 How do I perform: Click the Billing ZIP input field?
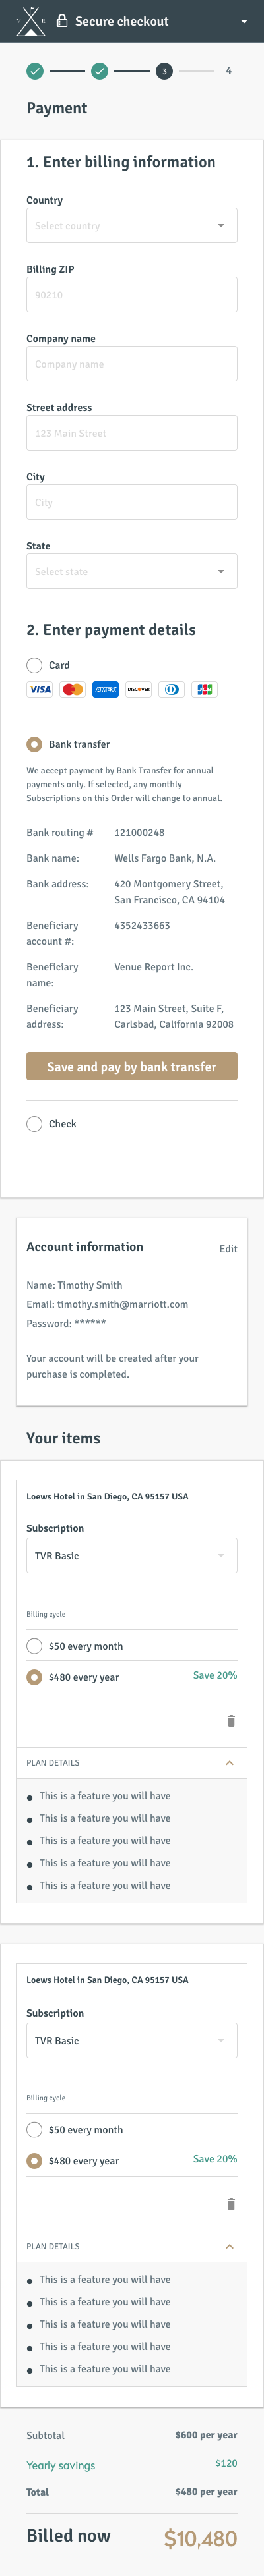click(x=132, y=295)
